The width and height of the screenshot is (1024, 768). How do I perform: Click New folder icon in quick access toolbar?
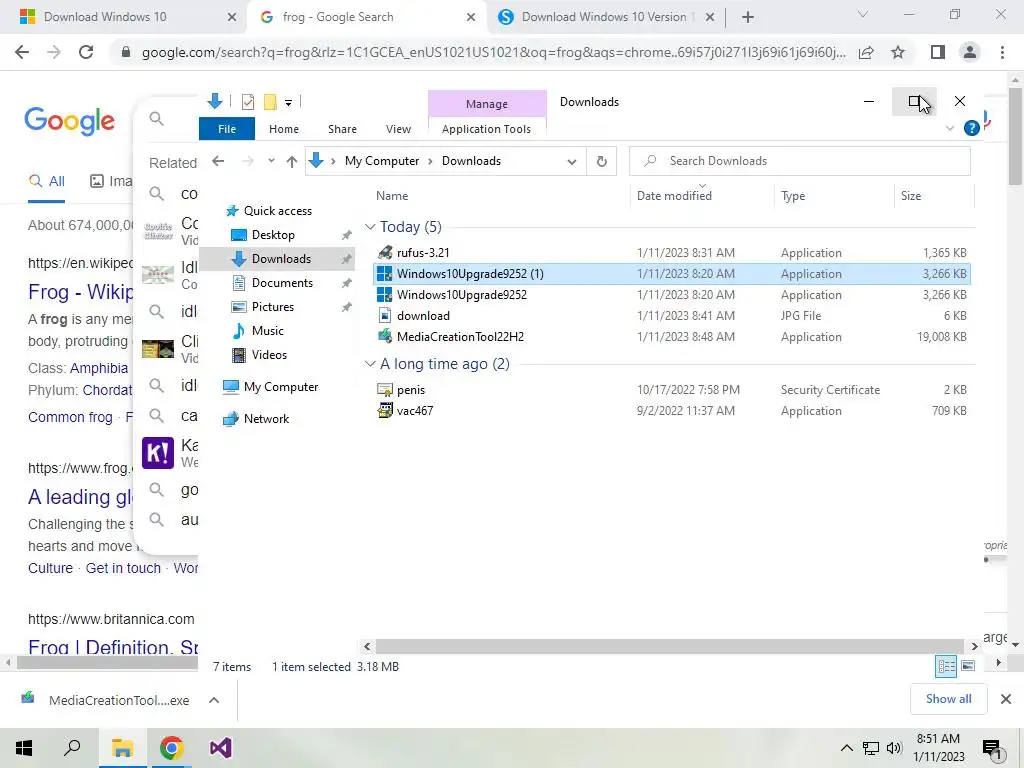click(x=270, y=102)
